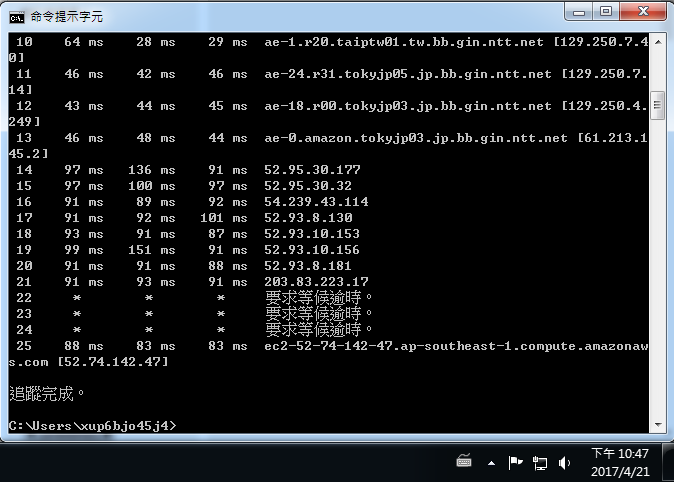Open the network status tray icon

pyautogui.click(x=540, y=463)
